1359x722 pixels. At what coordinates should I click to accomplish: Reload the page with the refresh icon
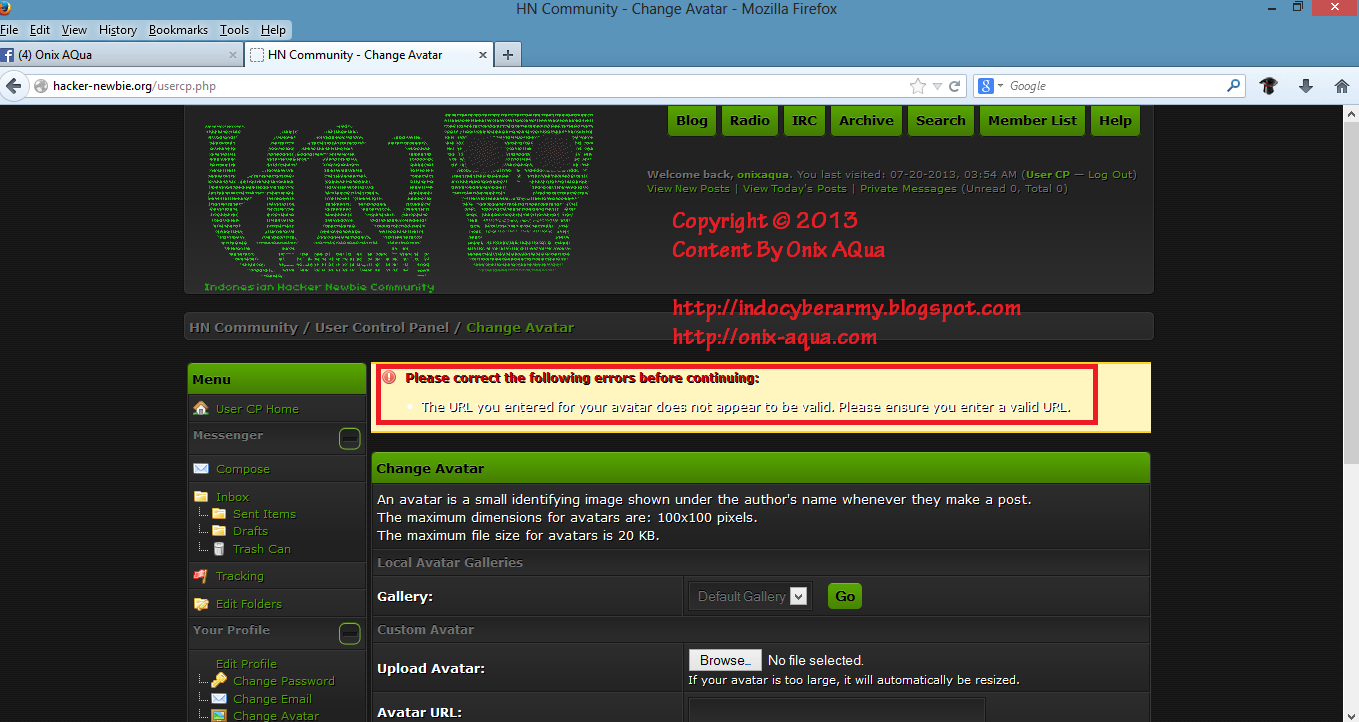point(955,86)
